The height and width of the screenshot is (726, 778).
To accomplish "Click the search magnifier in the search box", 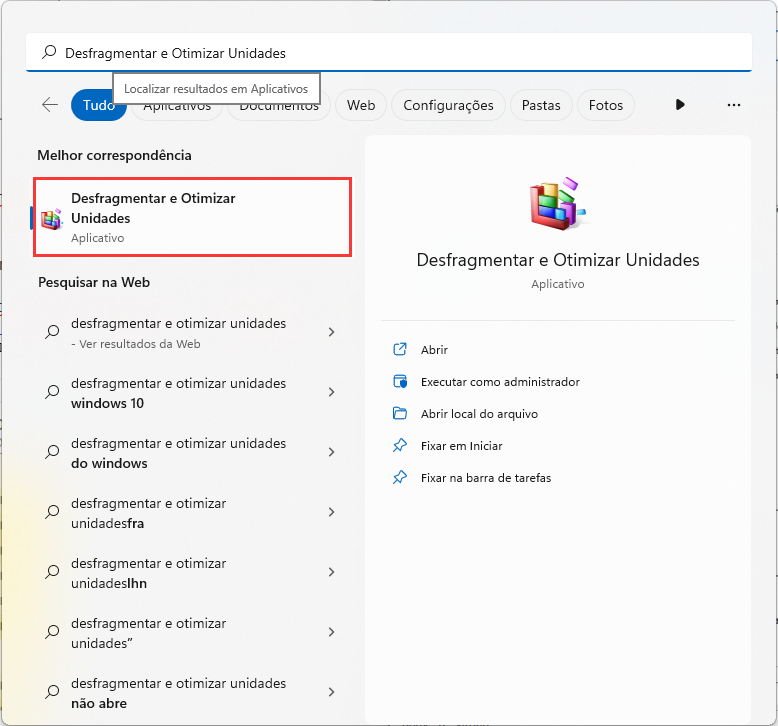I will pyautogui.click(x=49, y=52).
